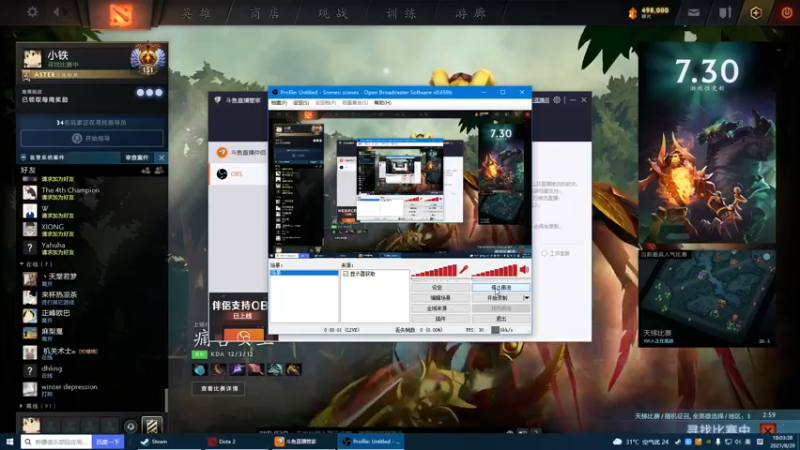Open 商店 store tab

pos(265,13)
